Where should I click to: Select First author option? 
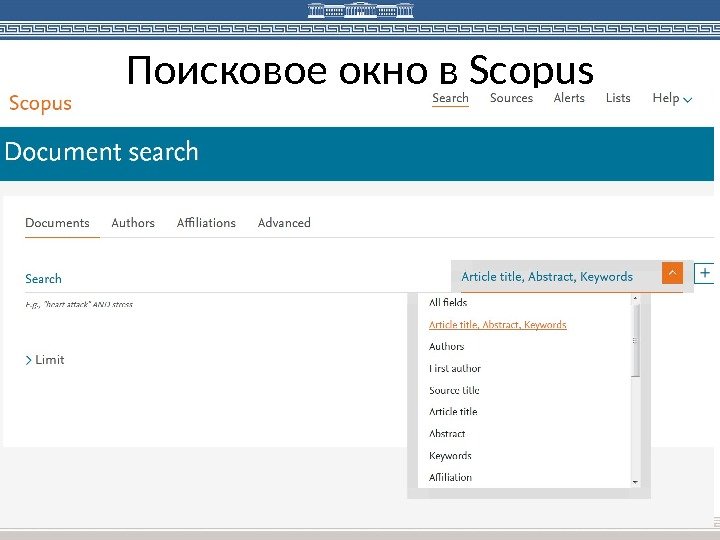click(455, 368)
